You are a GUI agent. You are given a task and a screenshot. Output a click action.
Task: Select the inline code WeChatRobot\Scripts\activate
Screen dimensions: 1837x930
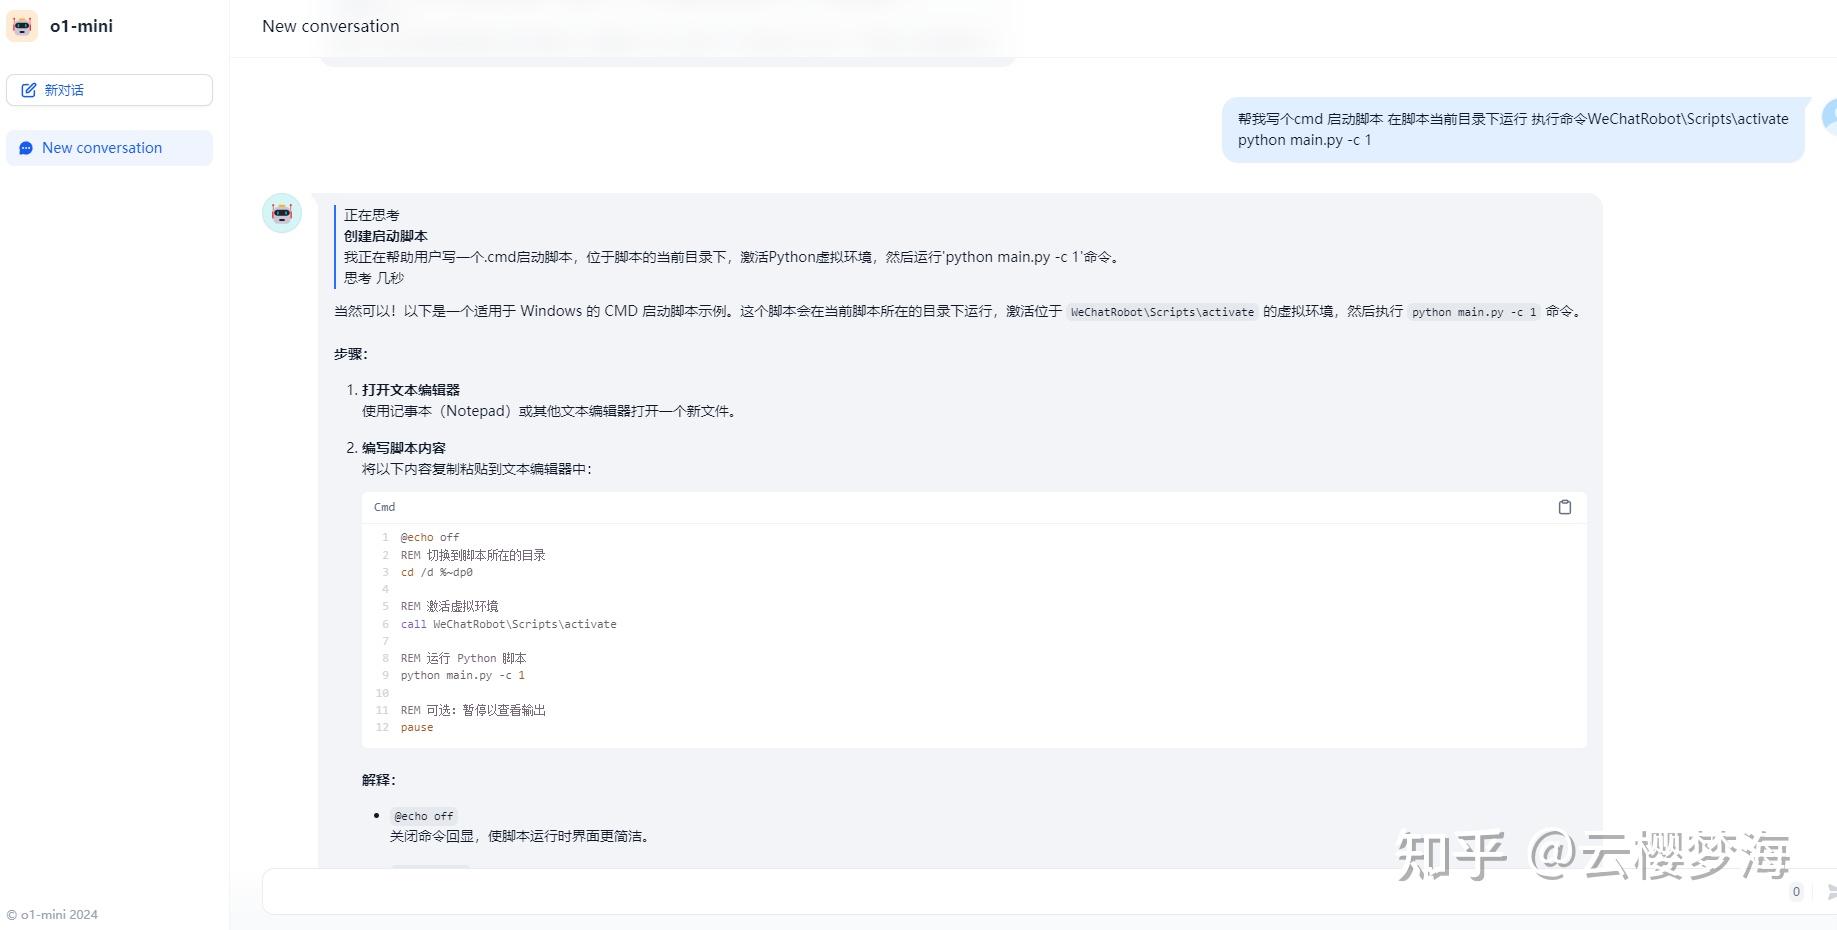tap(1162, 311)
